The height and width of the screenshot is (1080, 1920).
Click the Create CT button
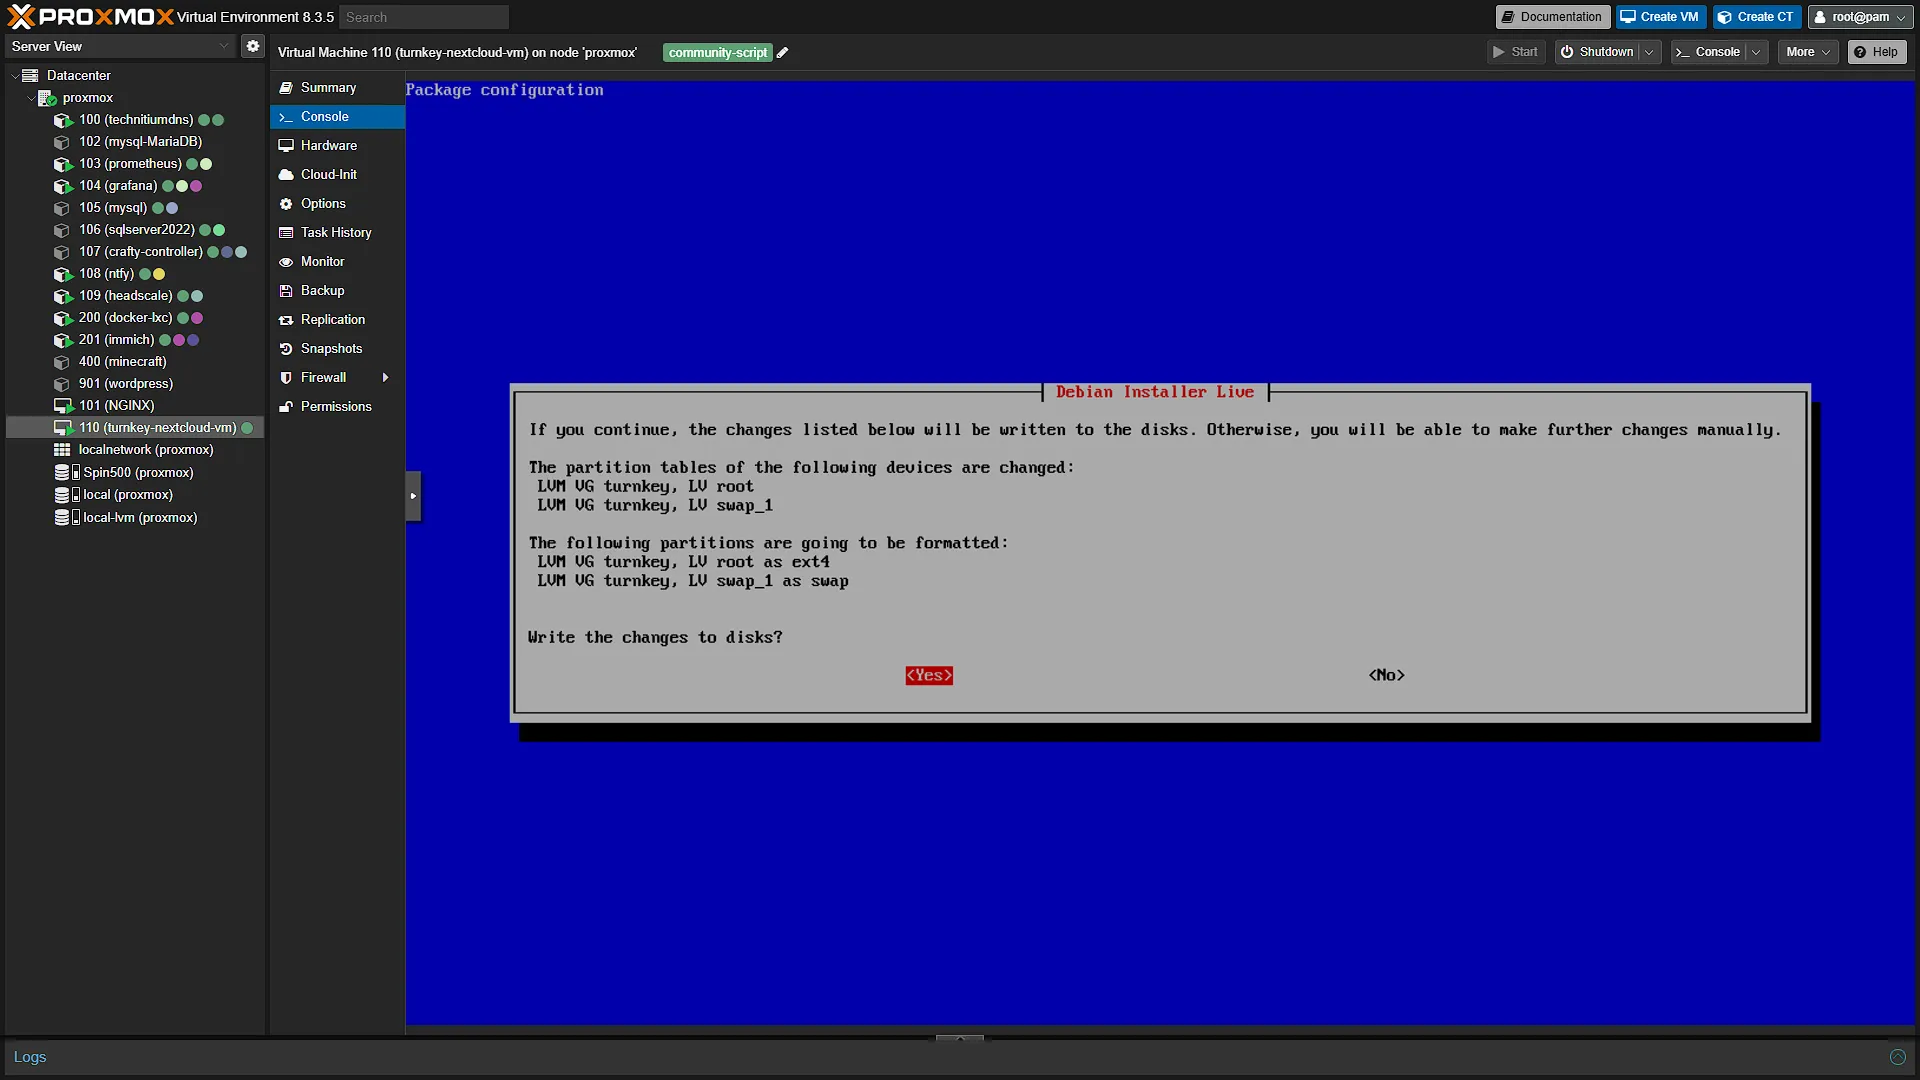click(1756, 17)
